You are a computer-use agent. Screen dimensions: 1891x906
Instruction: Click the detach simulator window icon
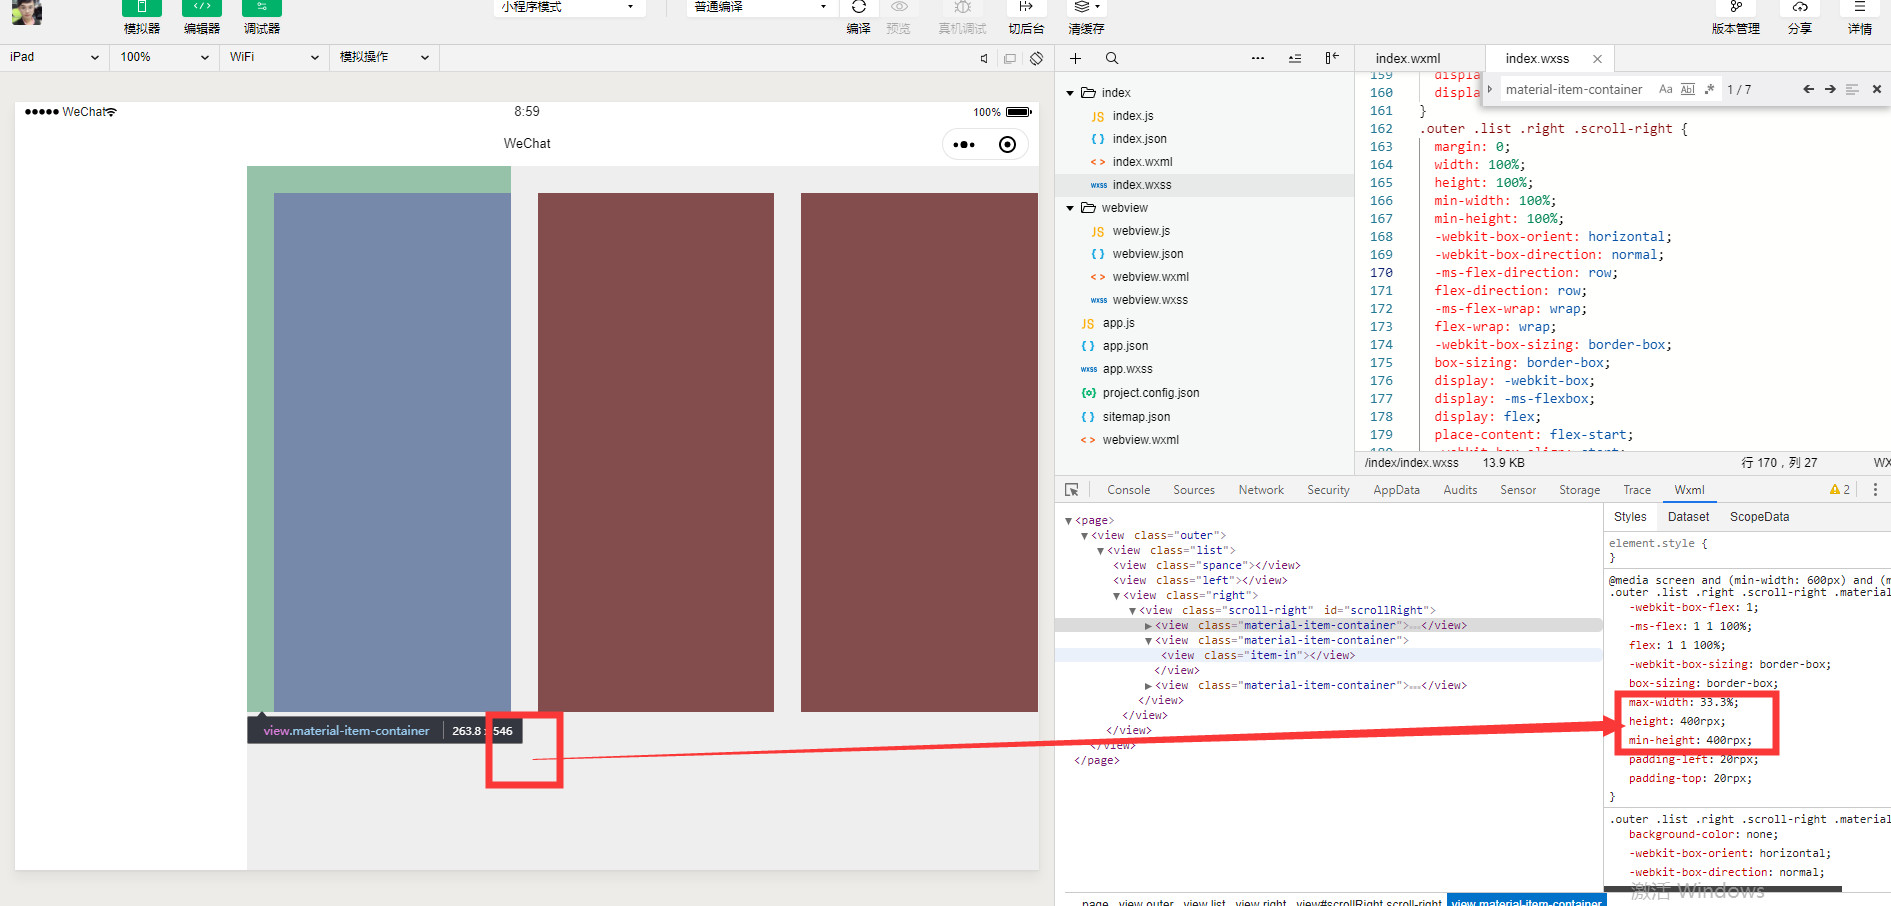(x=1010, y=58)
